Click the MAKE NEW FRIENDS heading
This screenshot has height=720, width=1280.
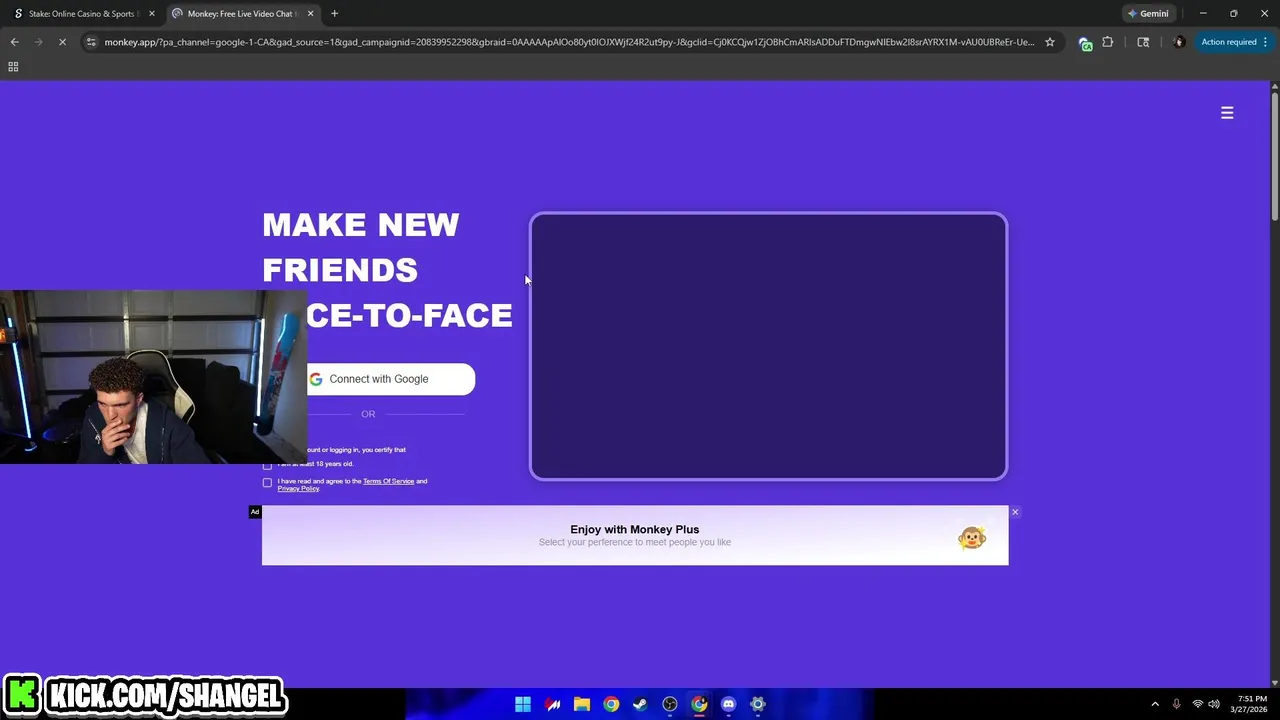pos(361,247)
